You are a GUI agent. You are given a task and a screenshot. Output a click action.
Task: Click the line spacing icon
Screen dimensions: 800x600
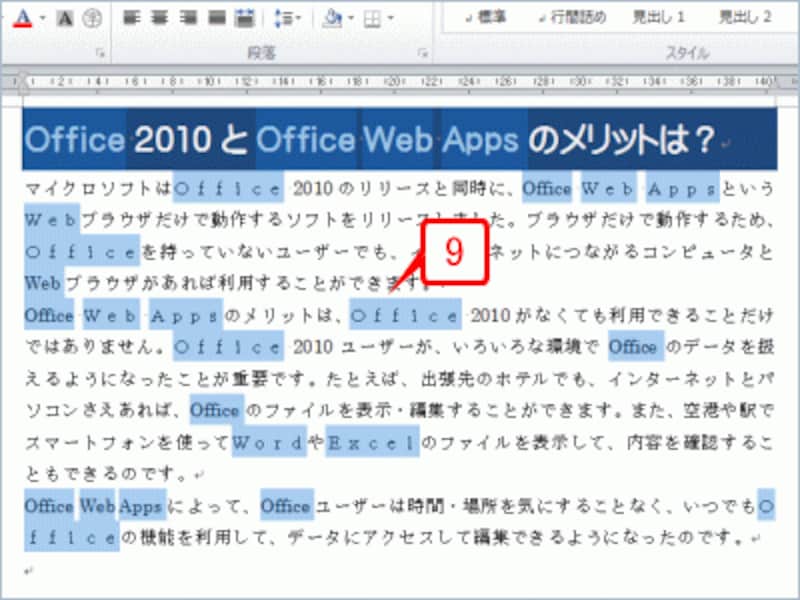coord(284,19)
